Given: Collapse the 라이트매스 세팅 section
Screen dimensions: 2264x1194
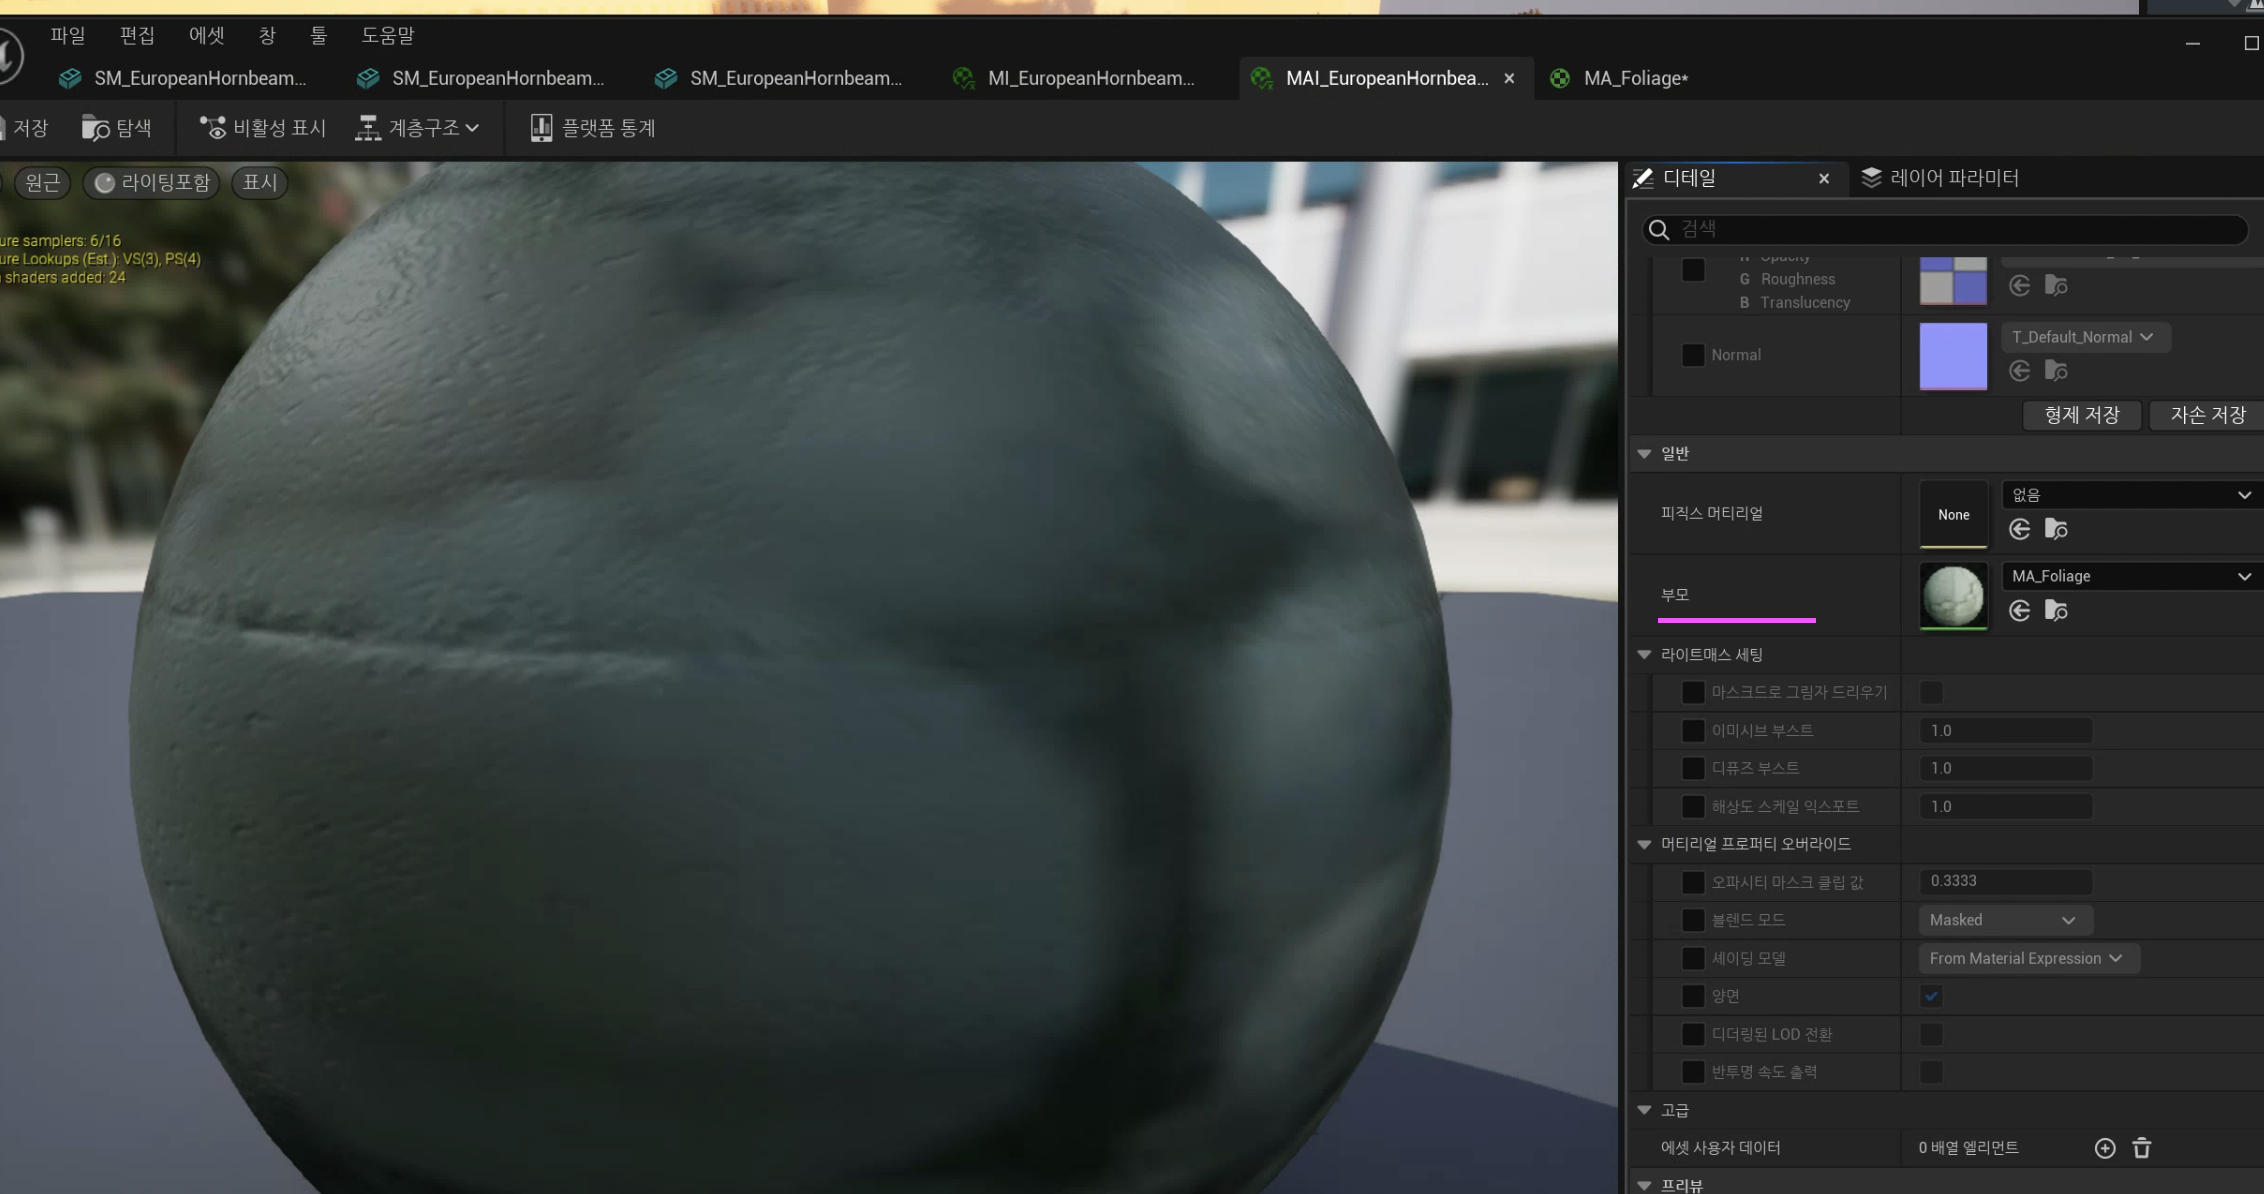Looking at the screenshot, I should (x=1644, y=654).
